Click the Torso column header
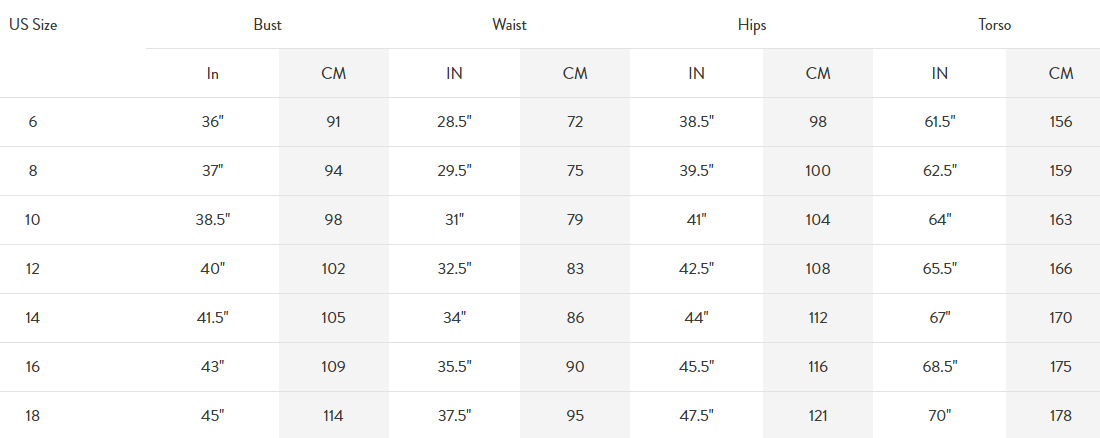Image resolution: width=1100 pixels, height=438 pixels. pos(995,25)
